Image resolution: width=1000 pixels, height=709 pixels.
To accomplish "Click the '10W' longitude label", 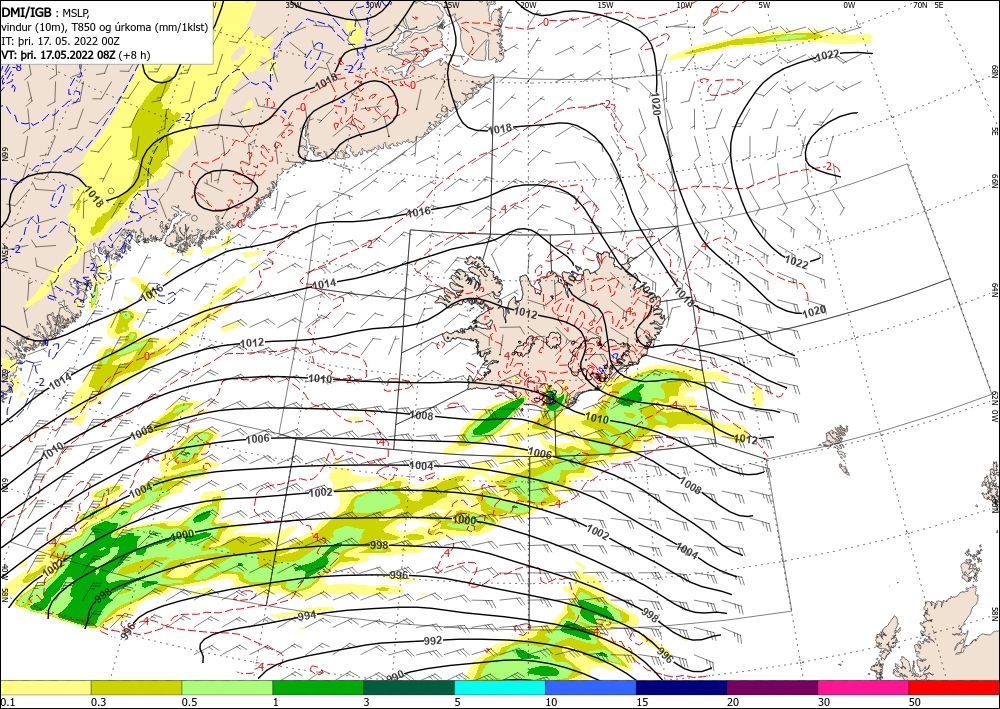I will (684, 4).
